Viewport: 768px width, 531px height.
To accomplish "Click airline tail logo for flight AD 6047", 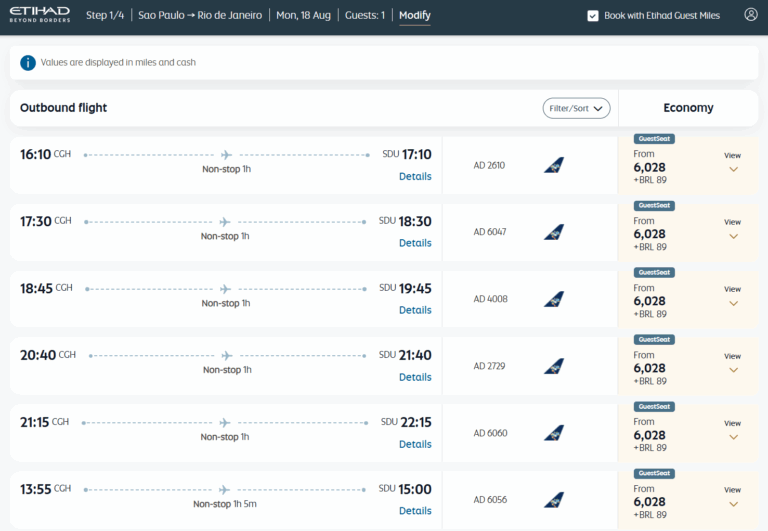I will point(553,232).
